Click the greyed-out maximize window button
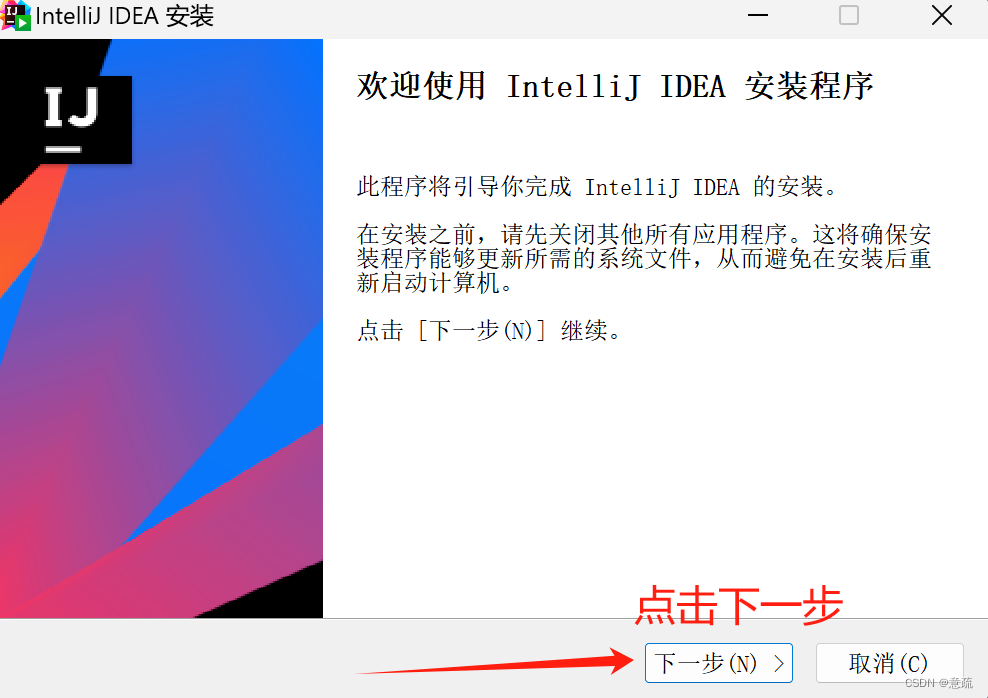The height and width of the screenshot is (698, 988). [x=849, y=15]
